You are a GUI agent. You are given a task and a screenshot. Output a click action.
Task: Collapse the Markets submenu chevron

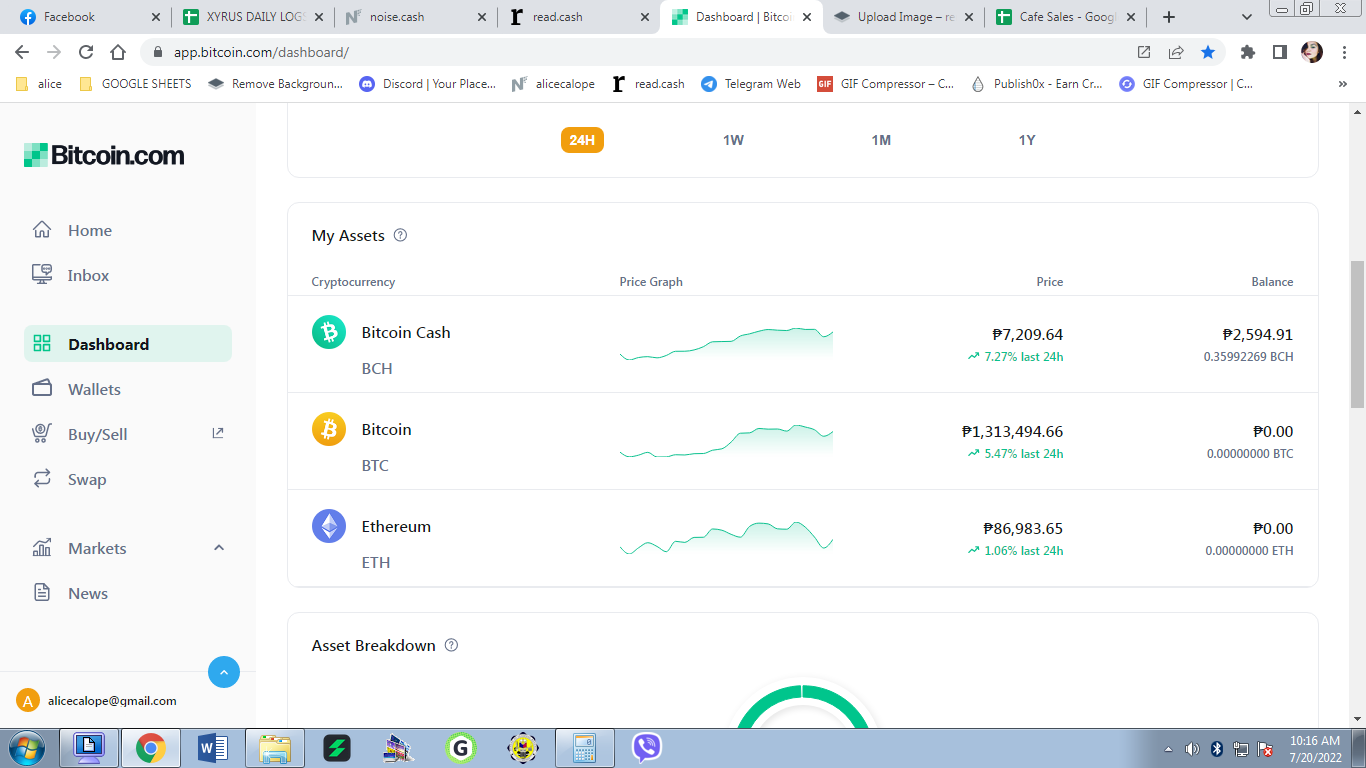219,548
